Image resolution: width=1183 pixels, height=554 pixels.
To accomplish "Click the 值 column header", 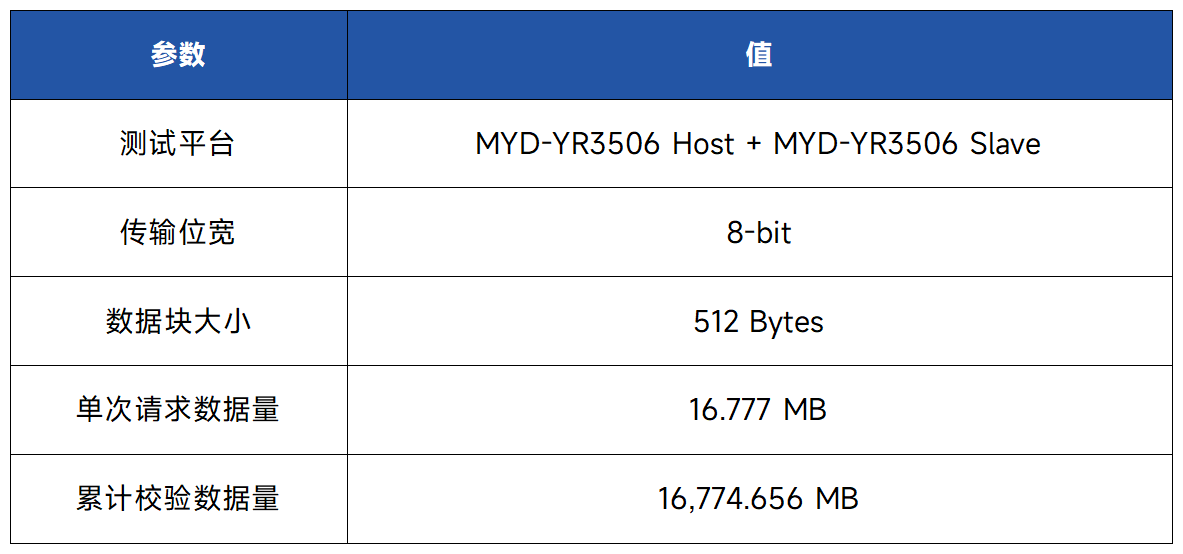I will [x=759, y=55].
